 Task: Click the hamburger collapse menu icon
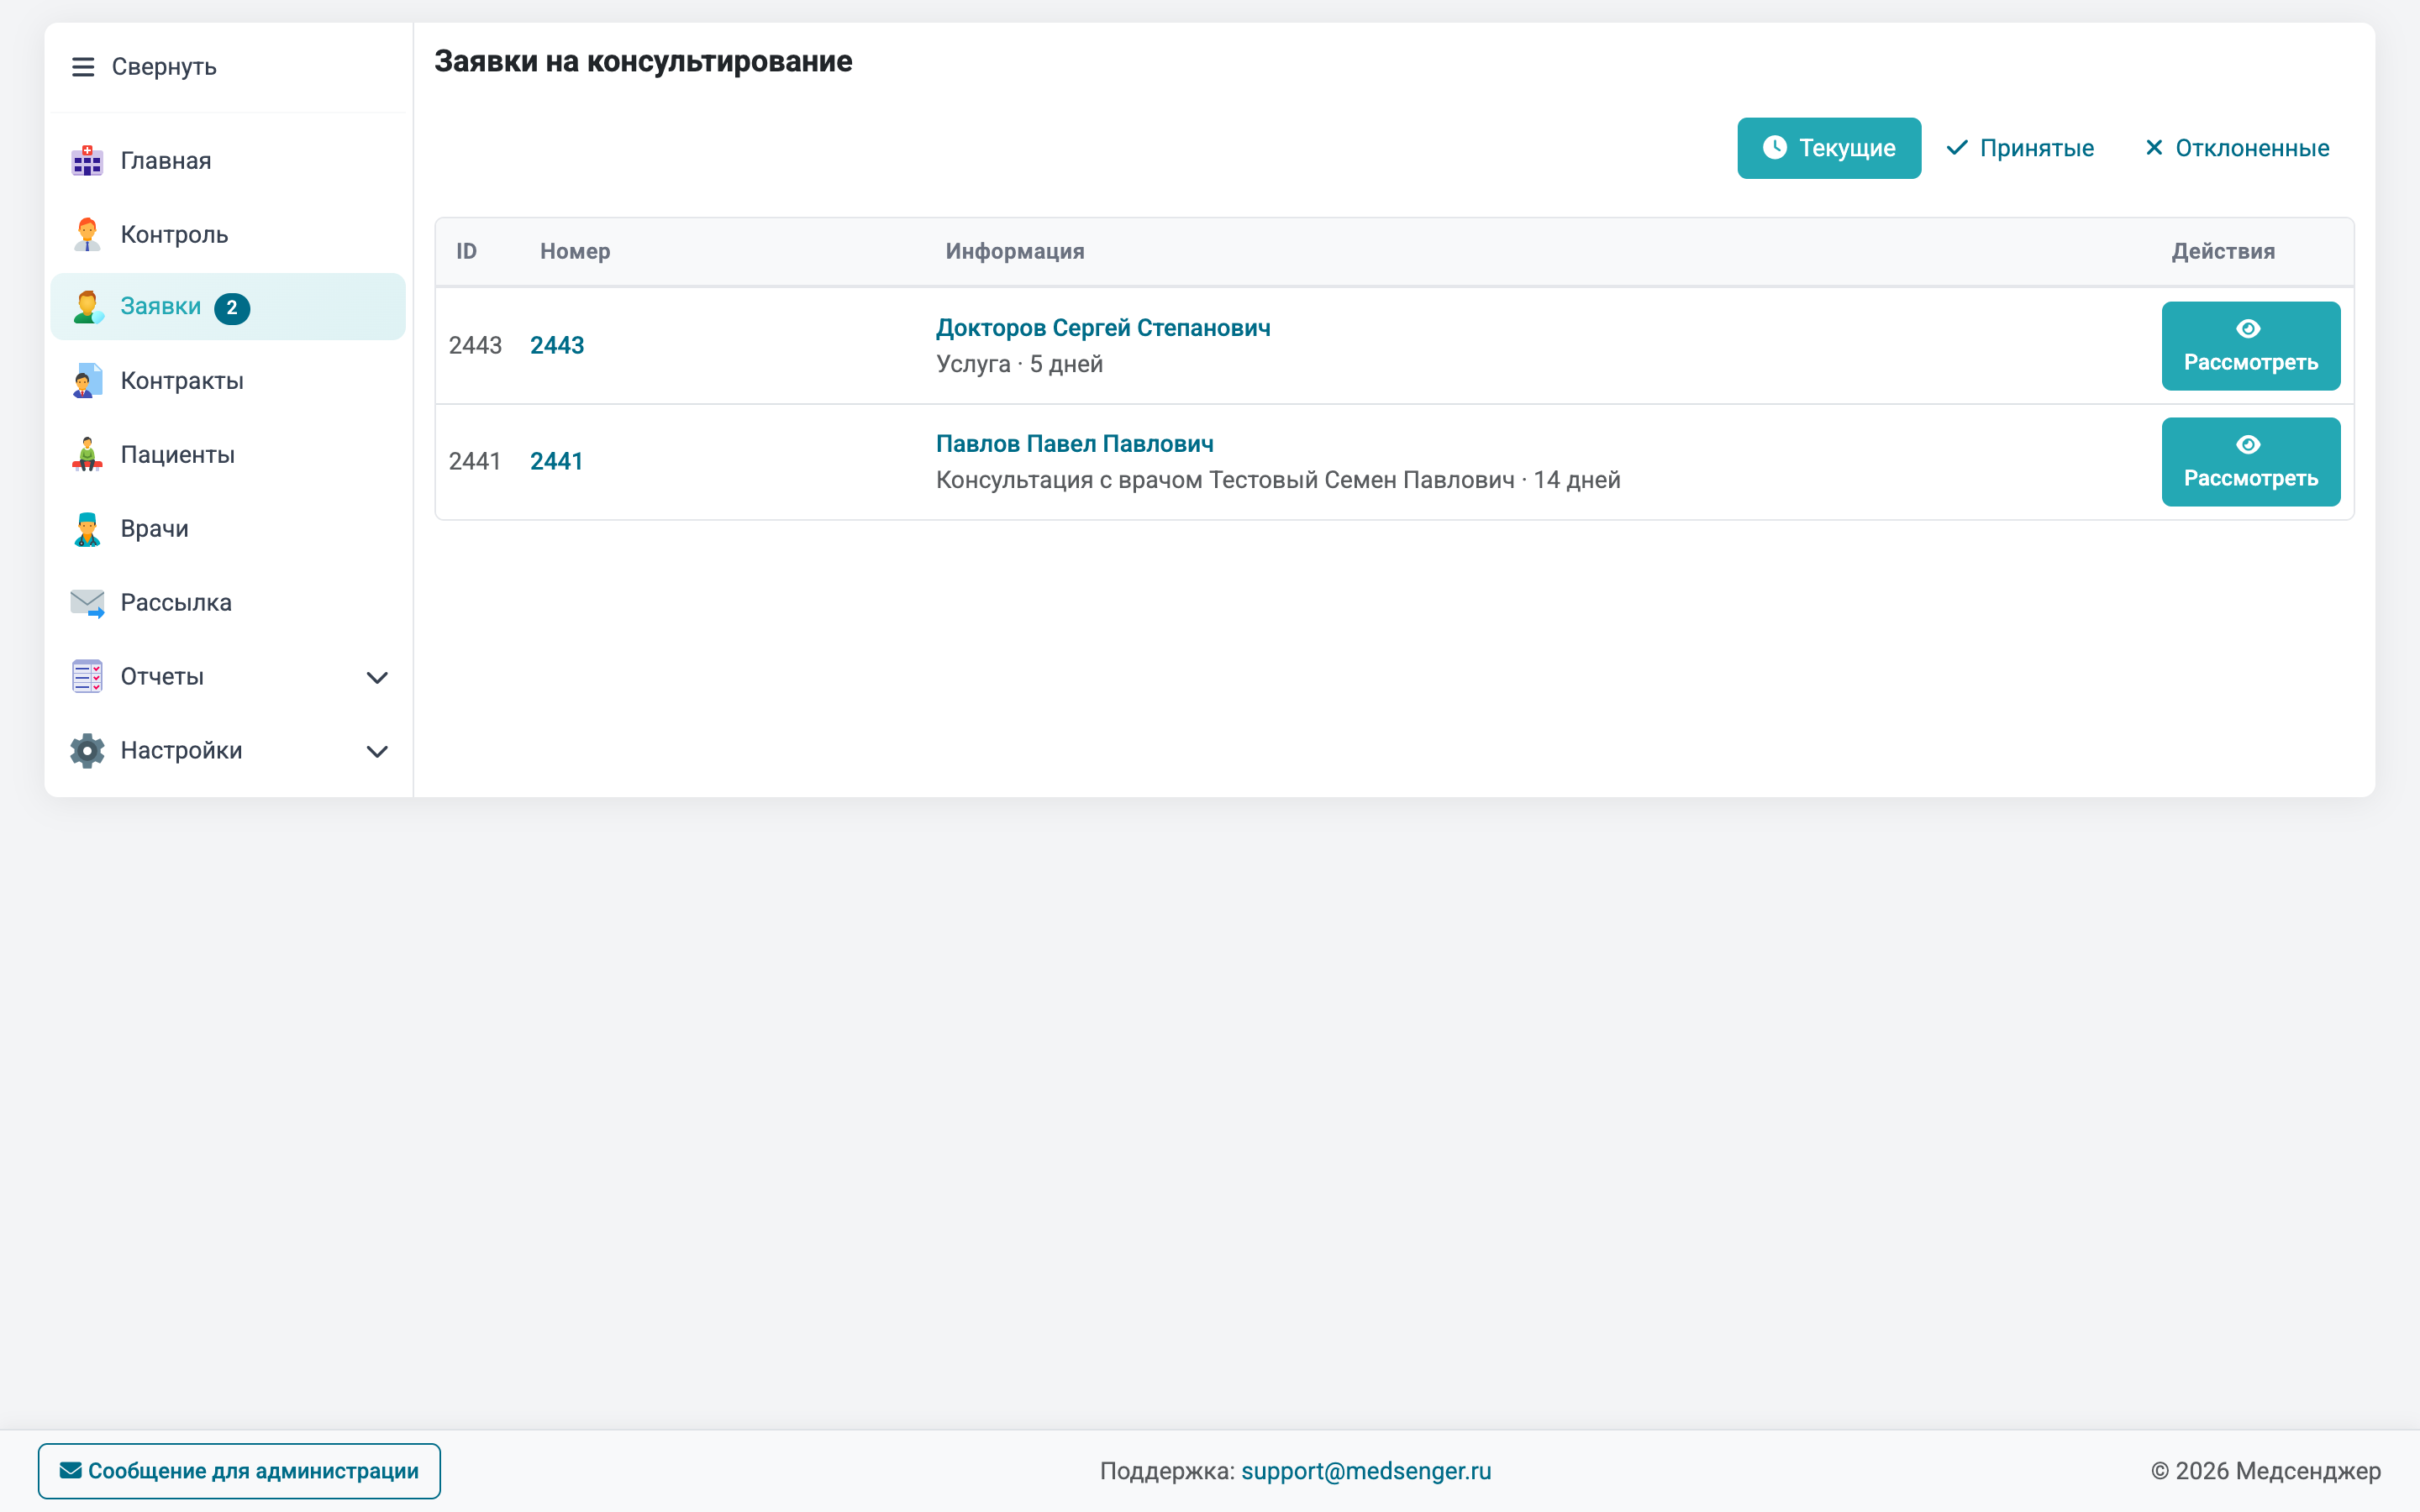pos(83,67)
